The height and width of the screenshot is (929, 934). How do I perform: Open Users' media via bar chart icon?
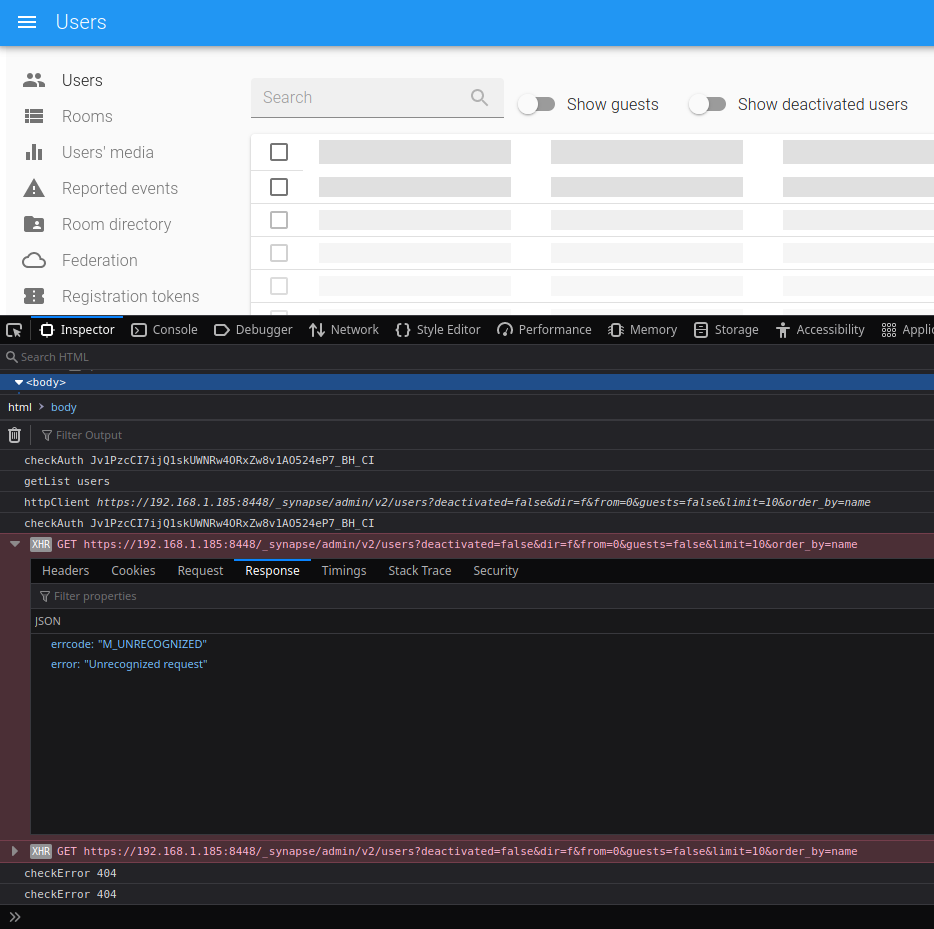[35, 152]
